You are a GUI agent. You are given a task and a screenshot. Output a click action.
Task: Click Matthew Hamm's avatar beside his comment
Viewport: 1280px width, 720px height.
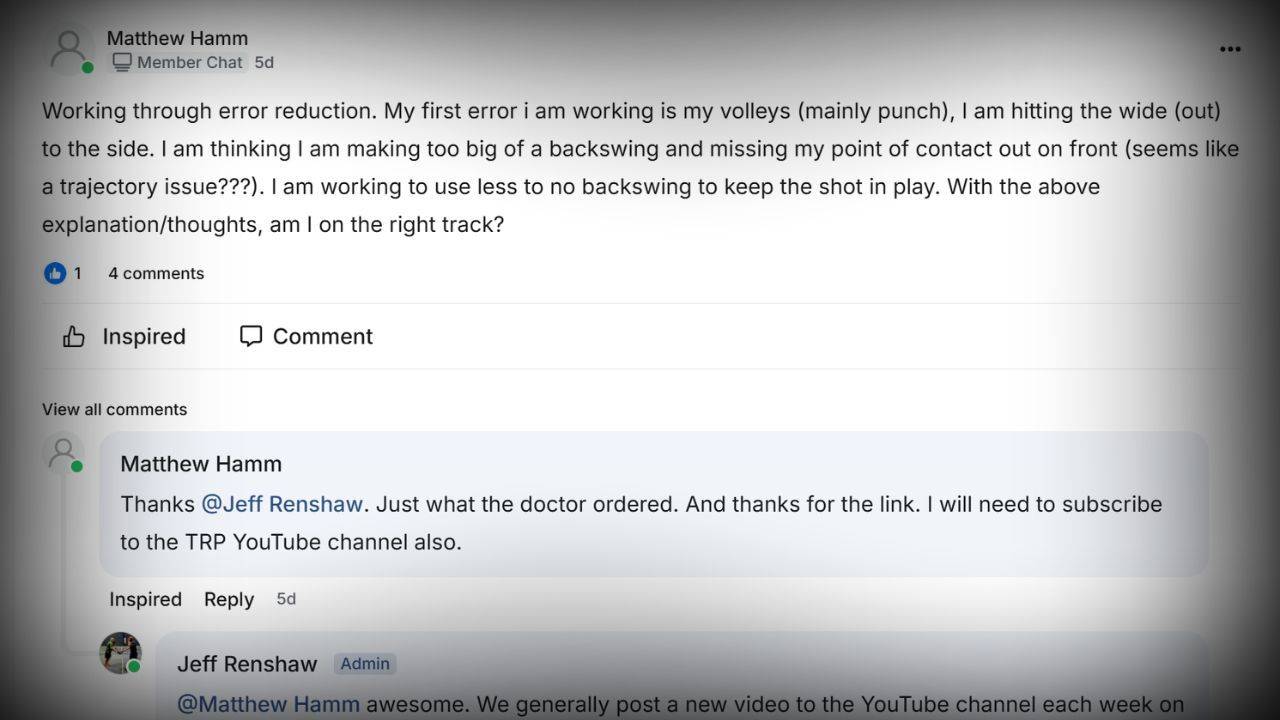coord(63,453)
